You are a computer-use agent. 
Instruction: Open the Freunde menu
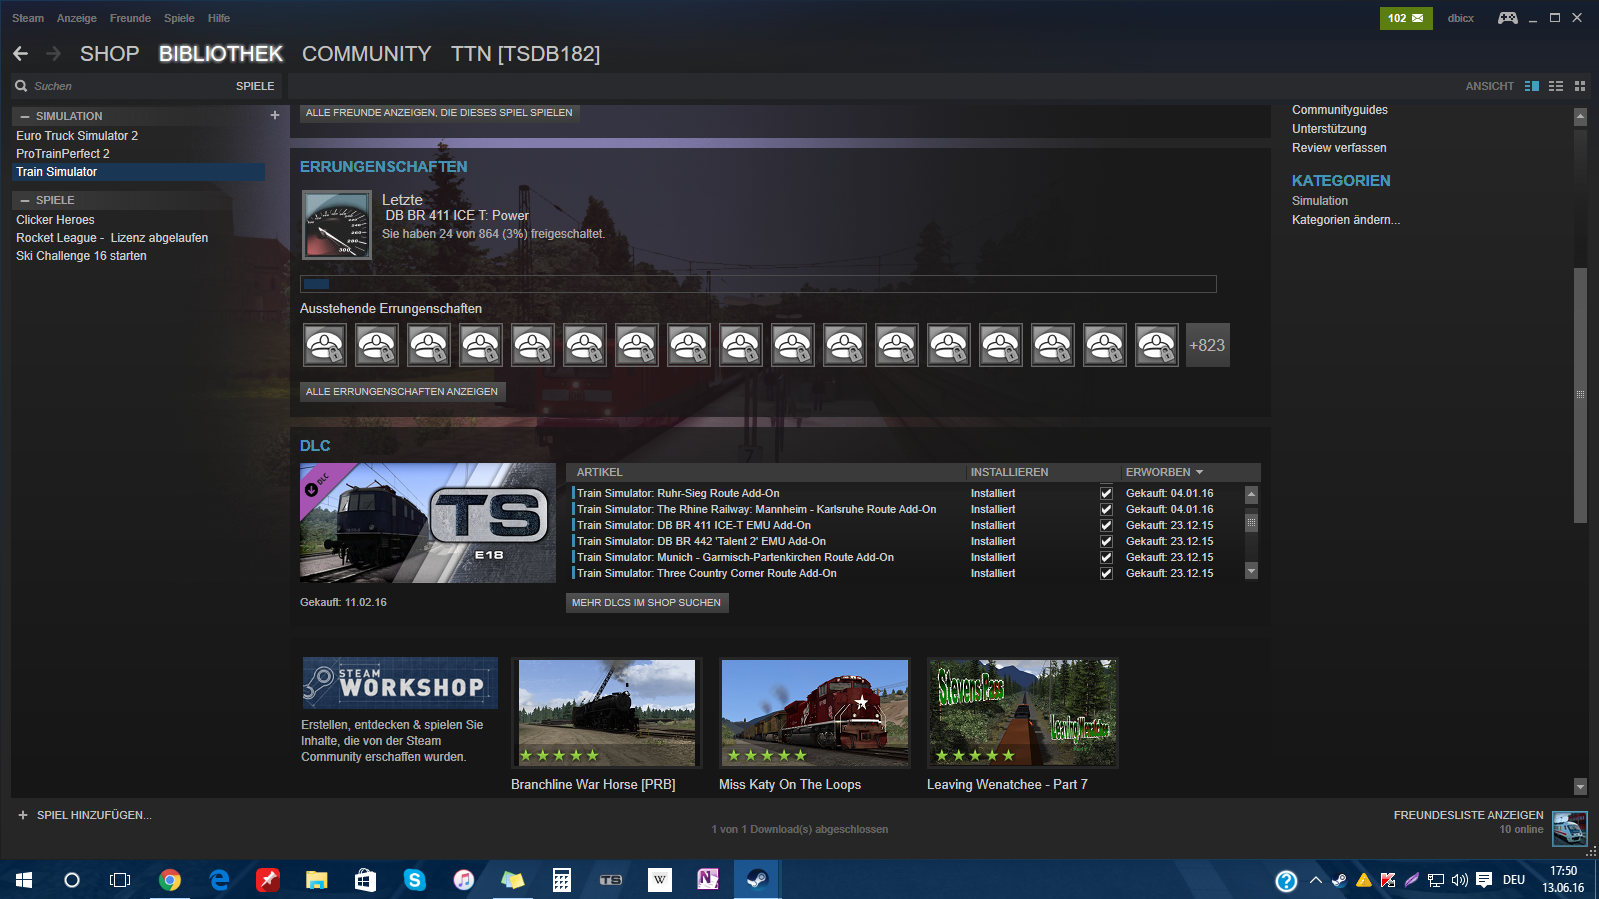pyautogui.click(x=130, y=18)
